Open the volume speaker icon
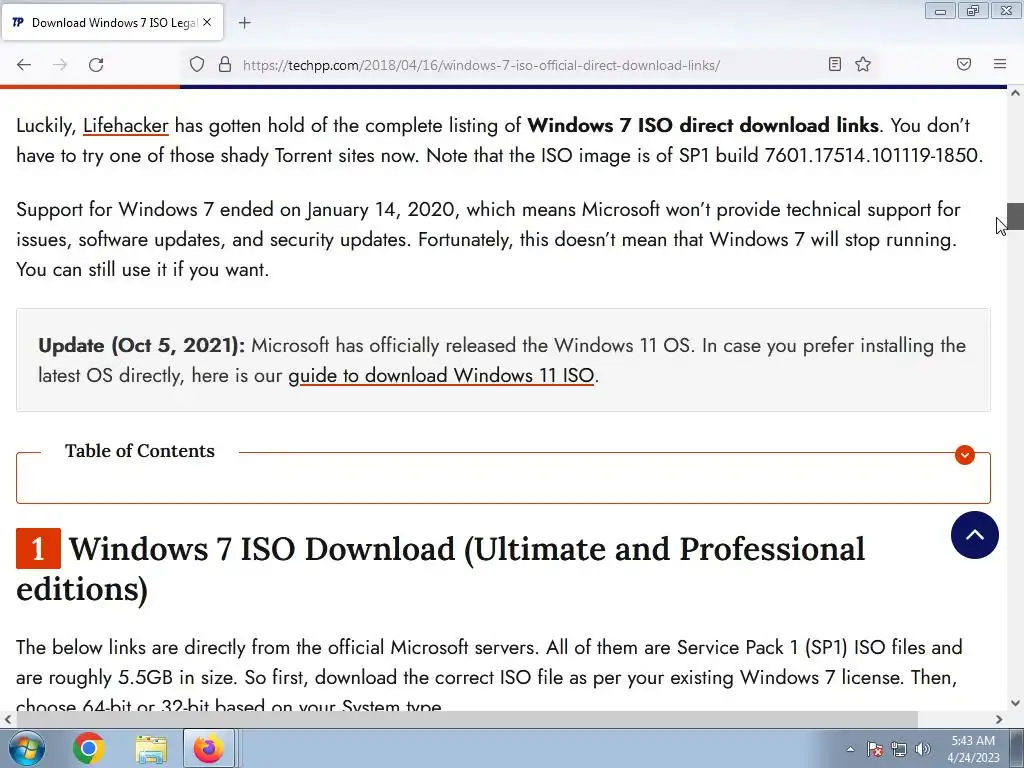 pyautogui.click(x=922, y=749)
